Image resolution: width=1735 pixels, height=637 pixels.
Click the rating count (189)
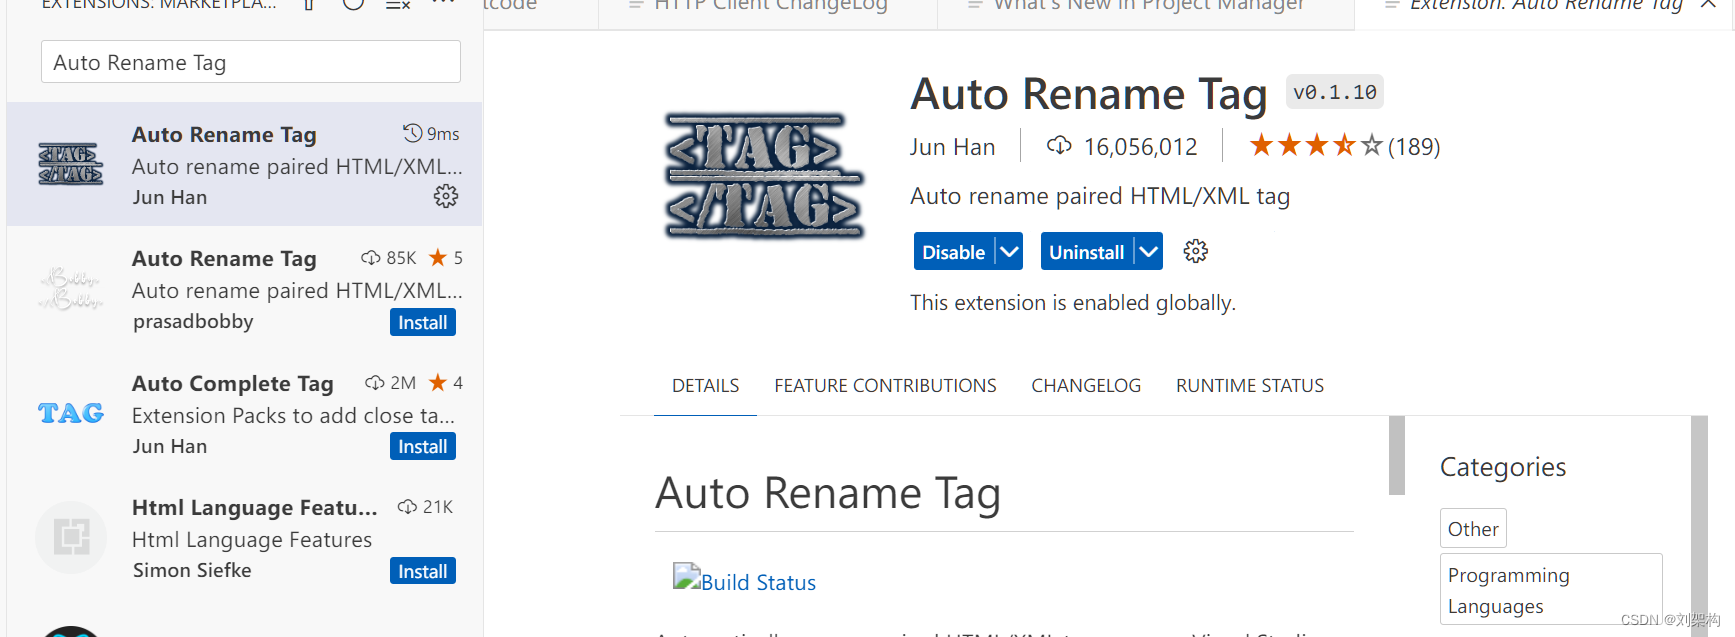[x=1414, y=147]
